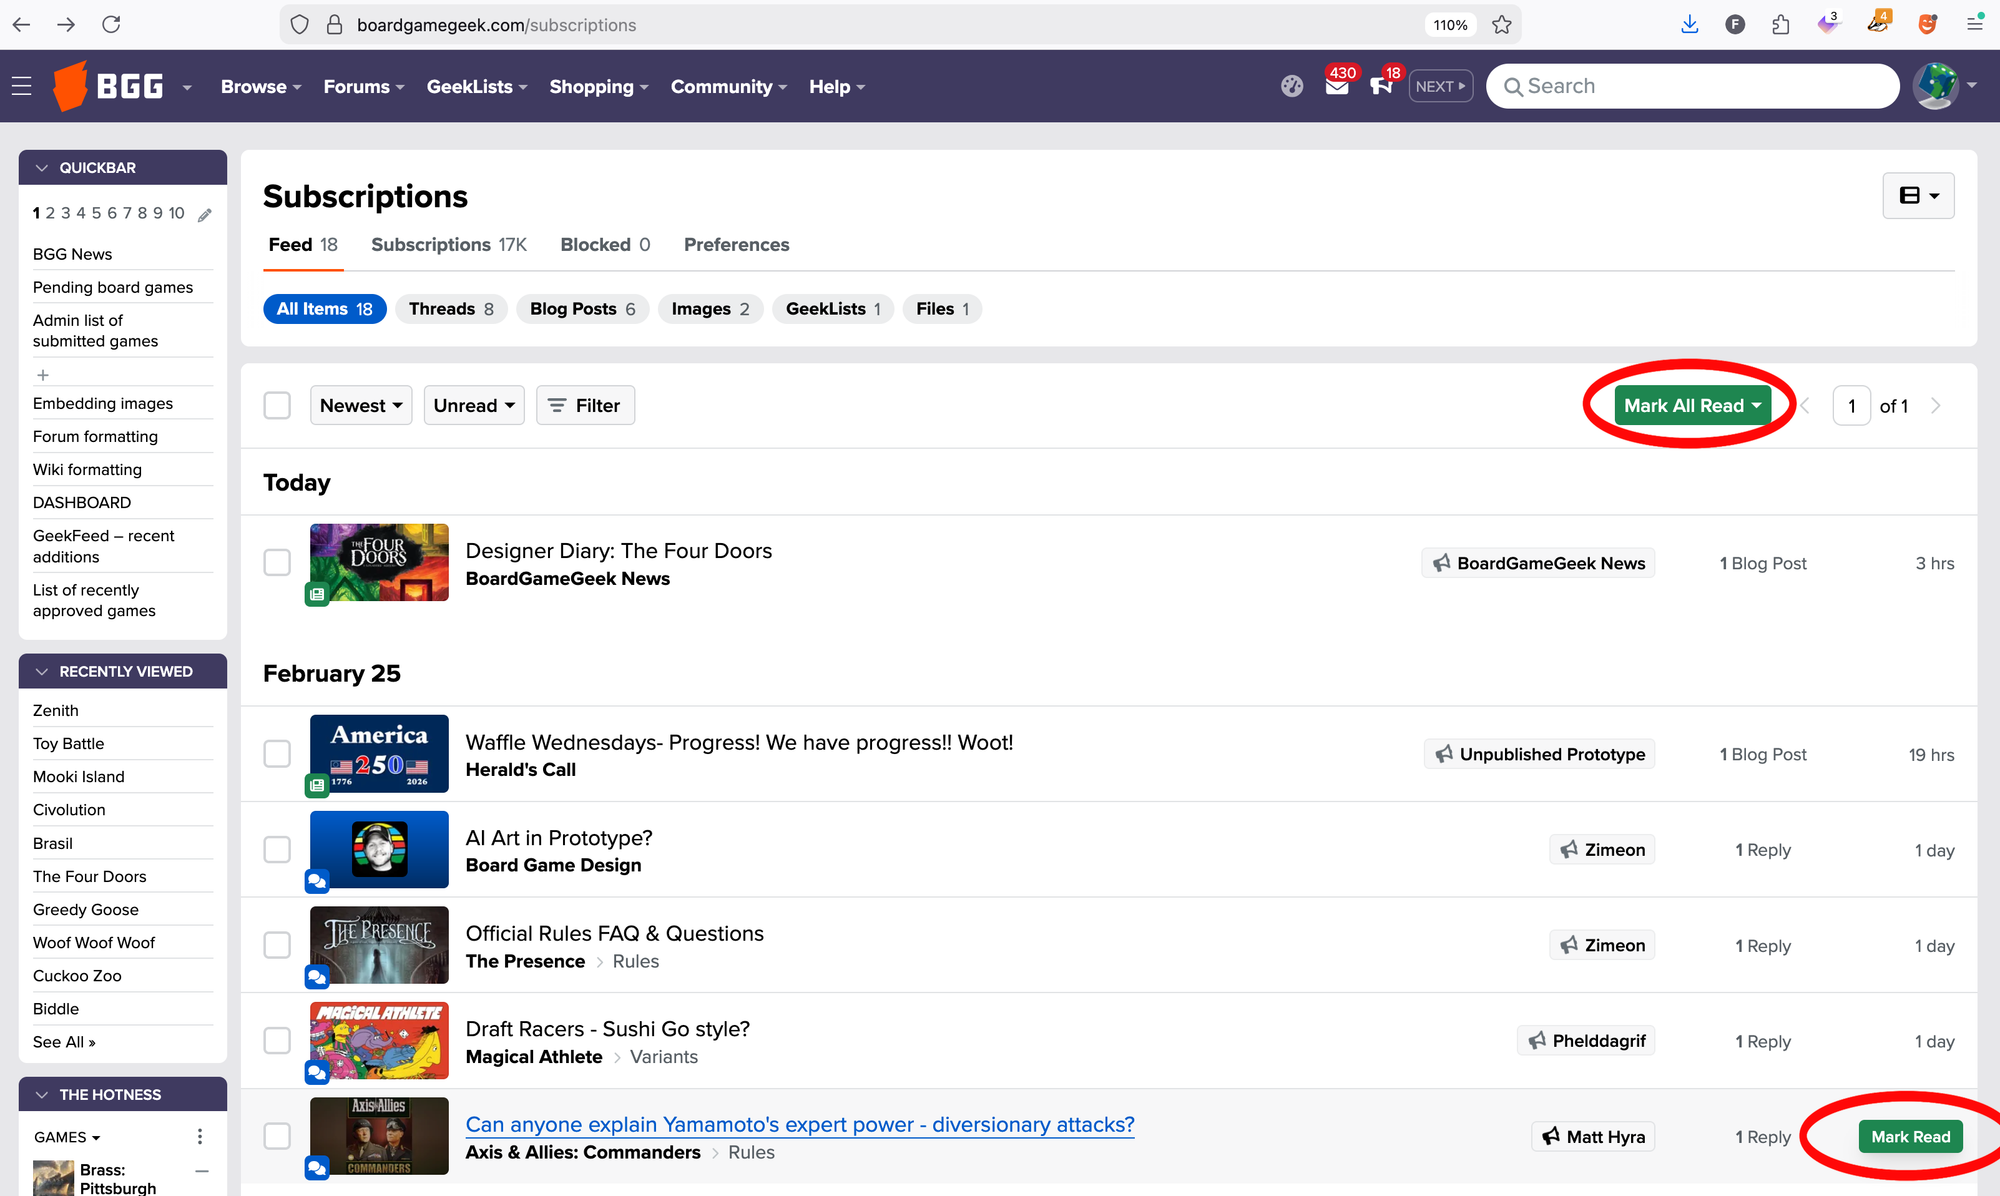Open the hamburger navigation menu icon

21,86
